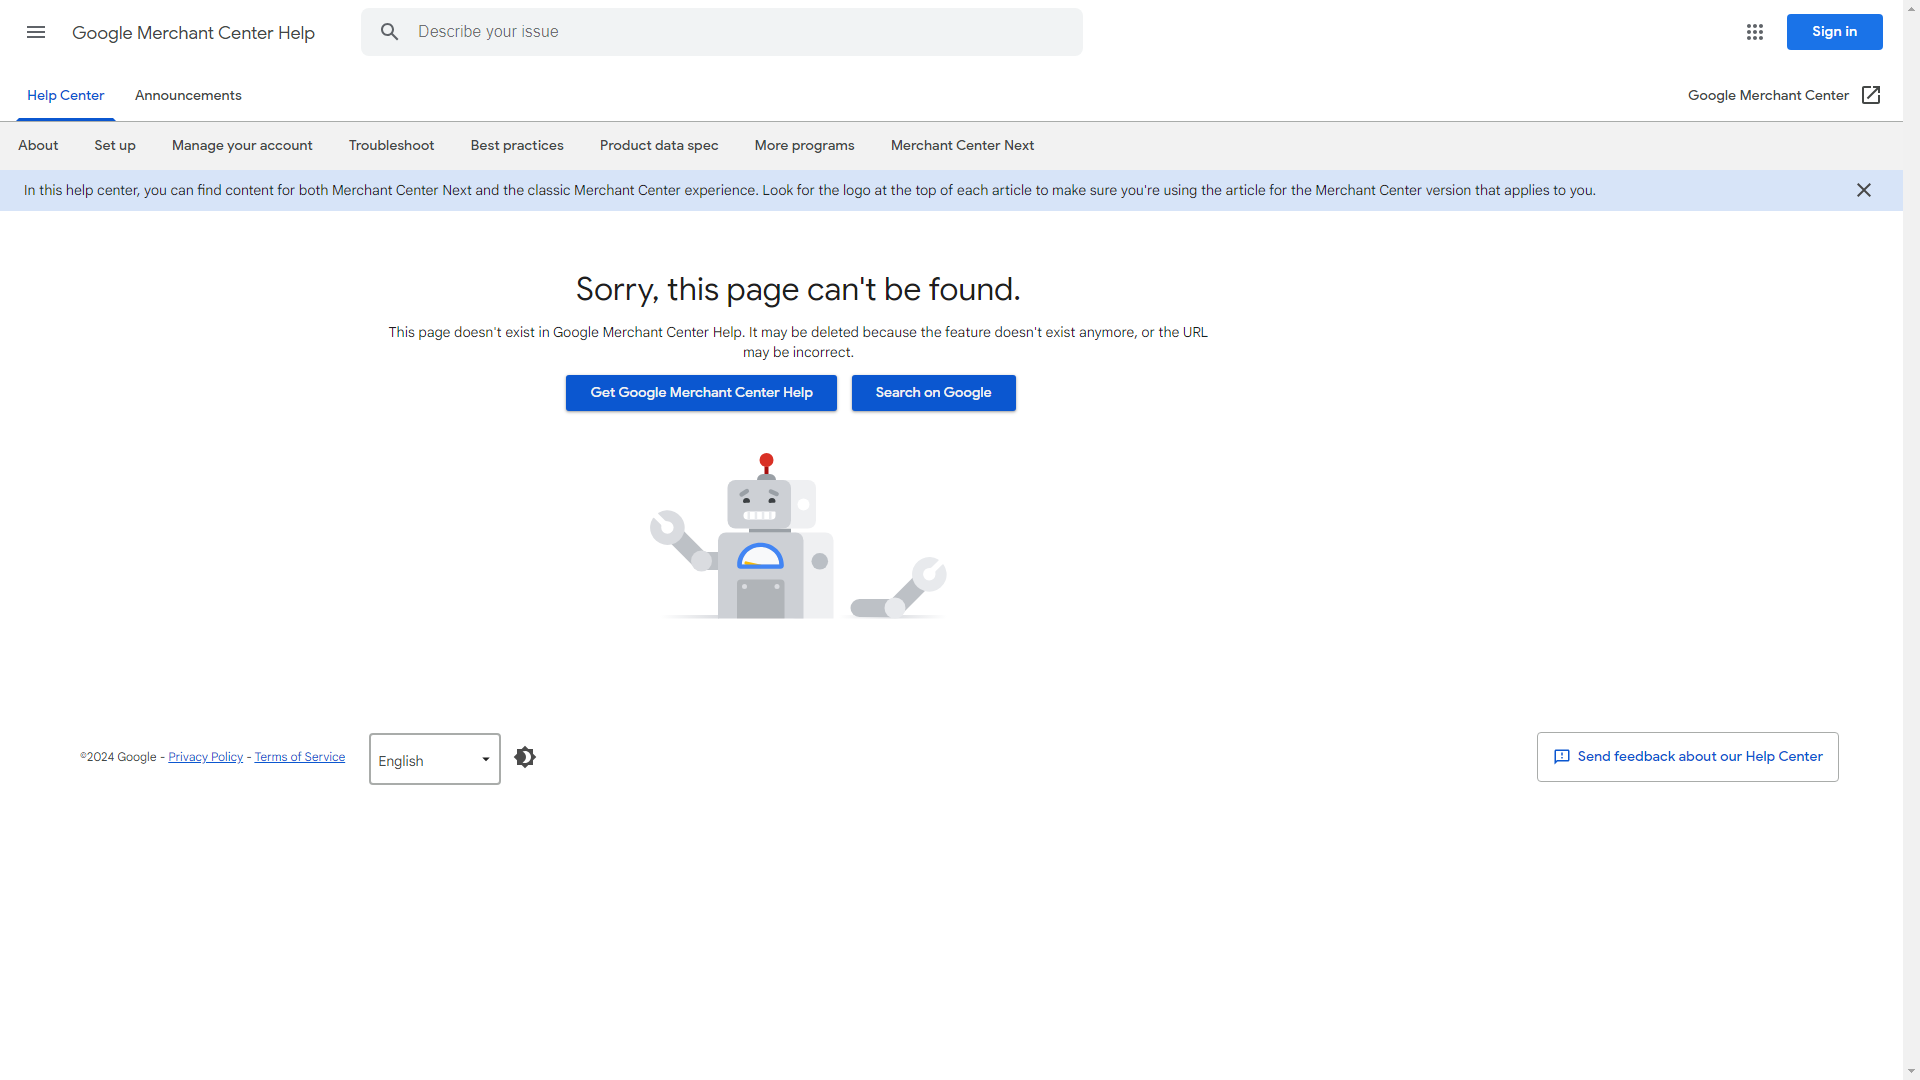This screenshot has height=1080, width=1920.
Task: Expand the English language dropdown
Action: [435, 760]
